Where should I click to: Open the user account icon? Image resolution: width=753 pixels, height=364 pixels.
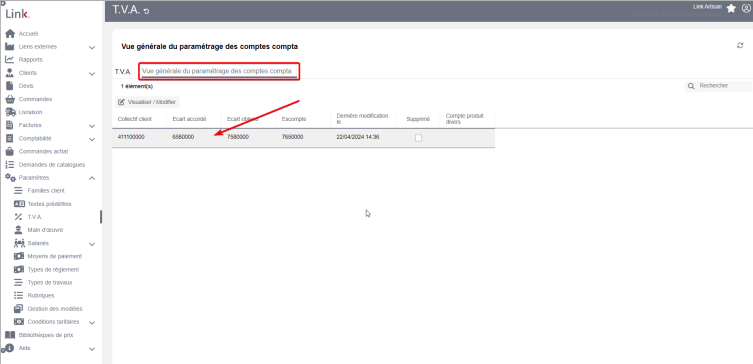(x=746, y=9)
